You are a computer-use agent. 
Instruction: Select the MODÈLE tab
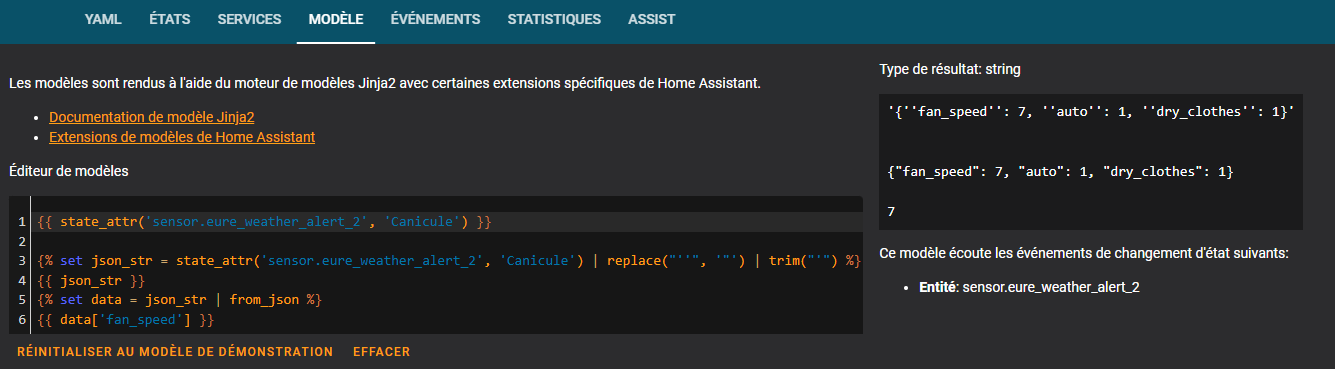tap(336, 19)
